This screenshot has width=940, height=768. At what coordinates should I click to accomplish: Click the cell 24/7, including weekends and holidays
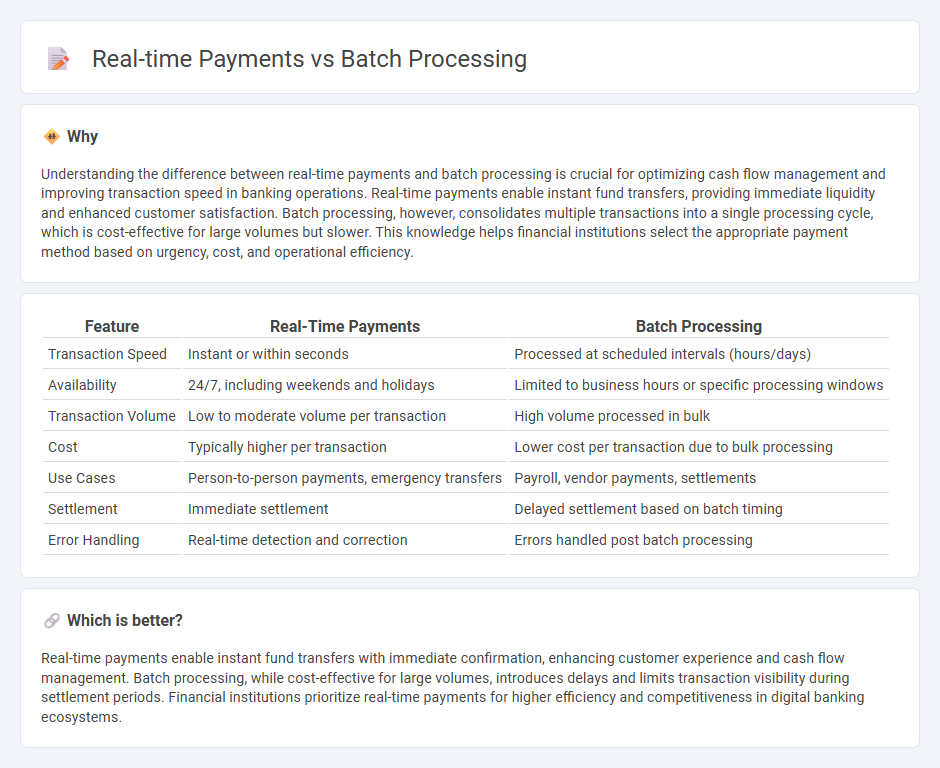345,385
